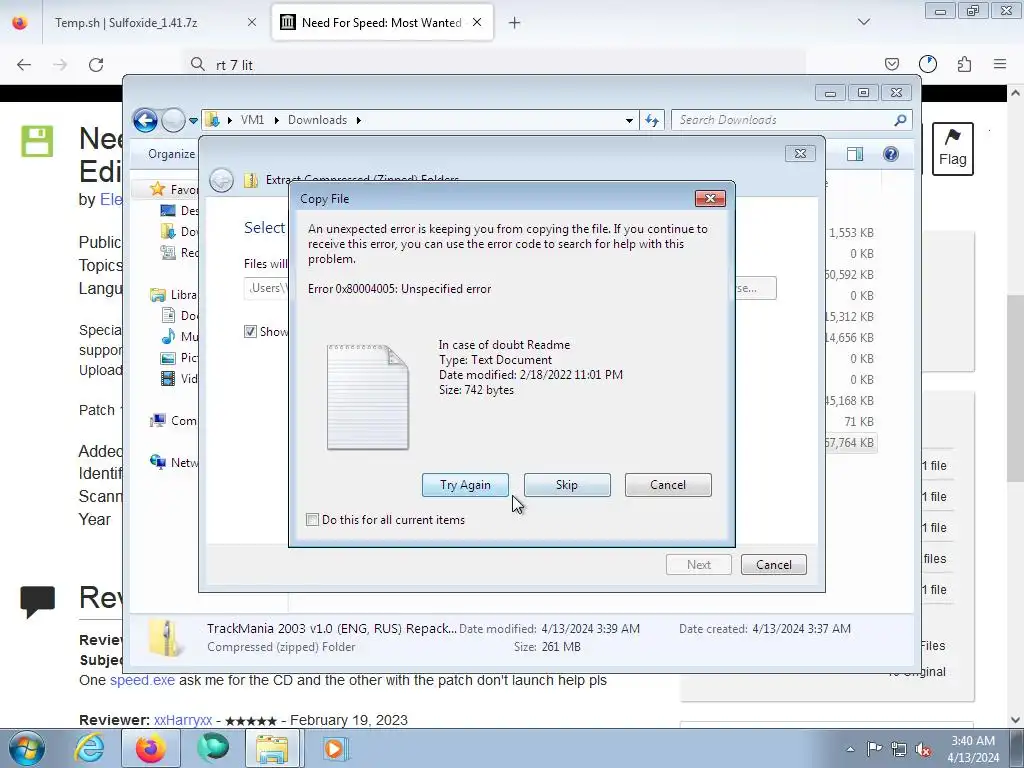
Task: Select Videos library in navigation pane
Action: 180,378
